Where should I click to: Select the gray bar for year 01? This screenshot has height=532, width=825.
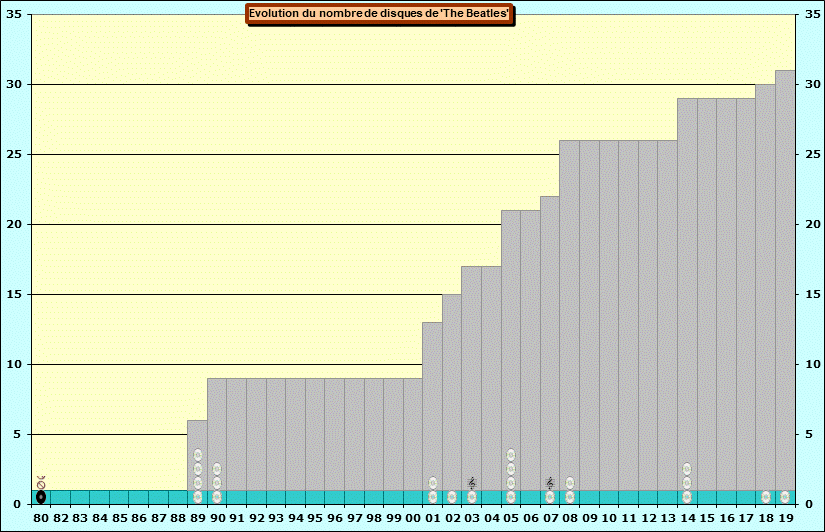(432, 406)
